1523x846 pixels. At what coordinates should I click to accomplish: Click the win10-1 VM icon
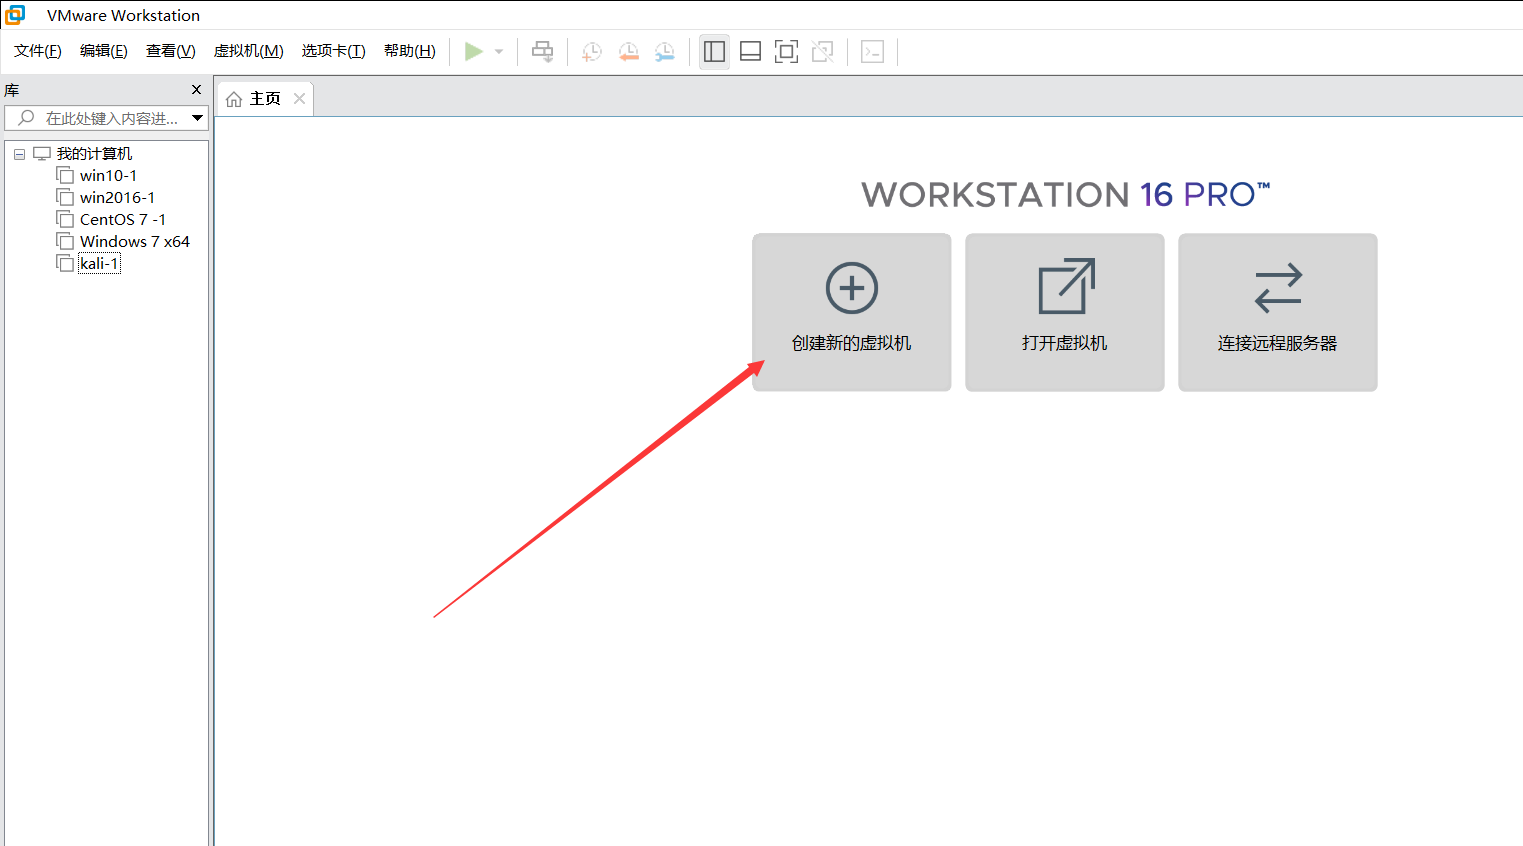[65, 175]
